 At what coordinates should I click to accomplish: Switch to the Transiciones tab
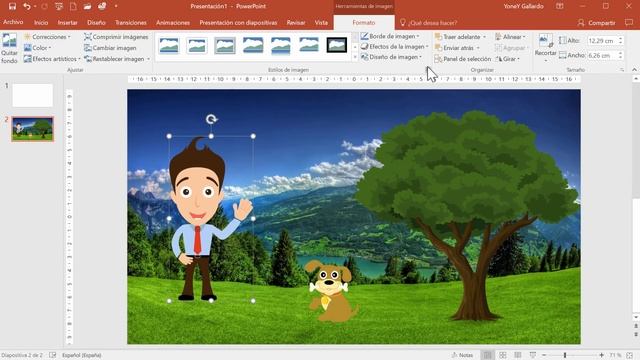point(131,22)
